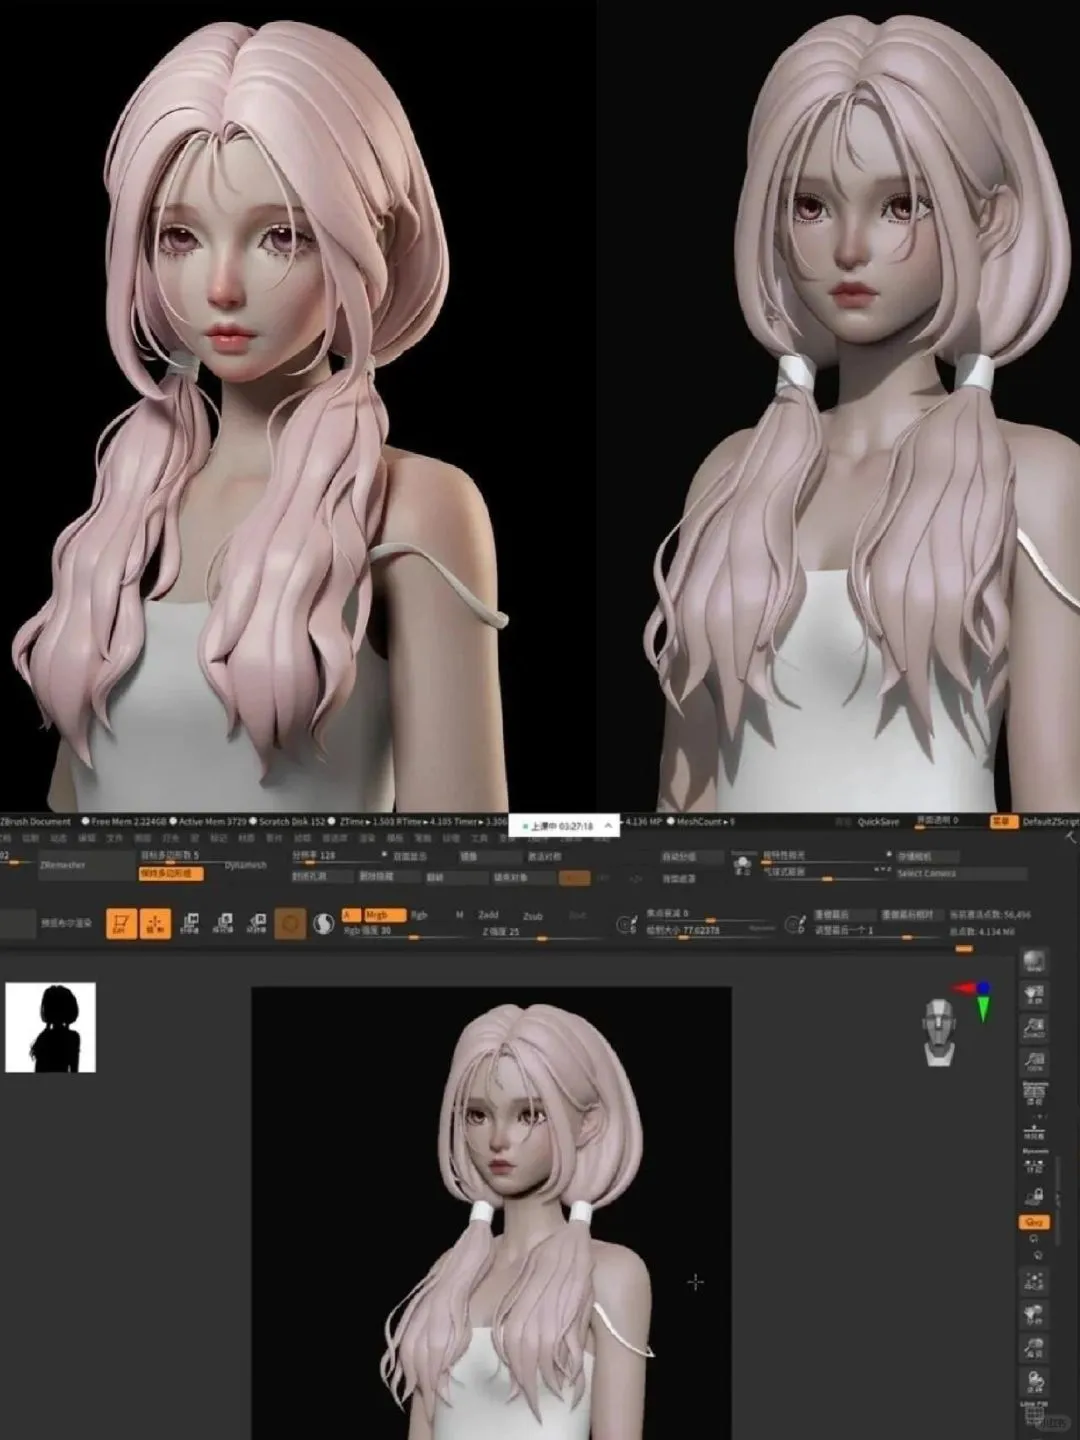Click the replay last button beside the dial

pos(846,915)
